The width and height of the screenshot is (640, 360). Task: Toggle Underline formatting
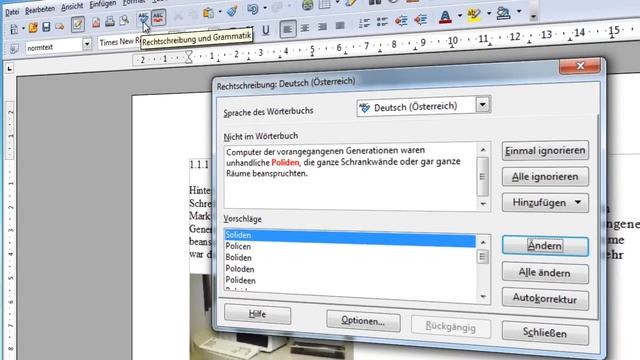266,30
